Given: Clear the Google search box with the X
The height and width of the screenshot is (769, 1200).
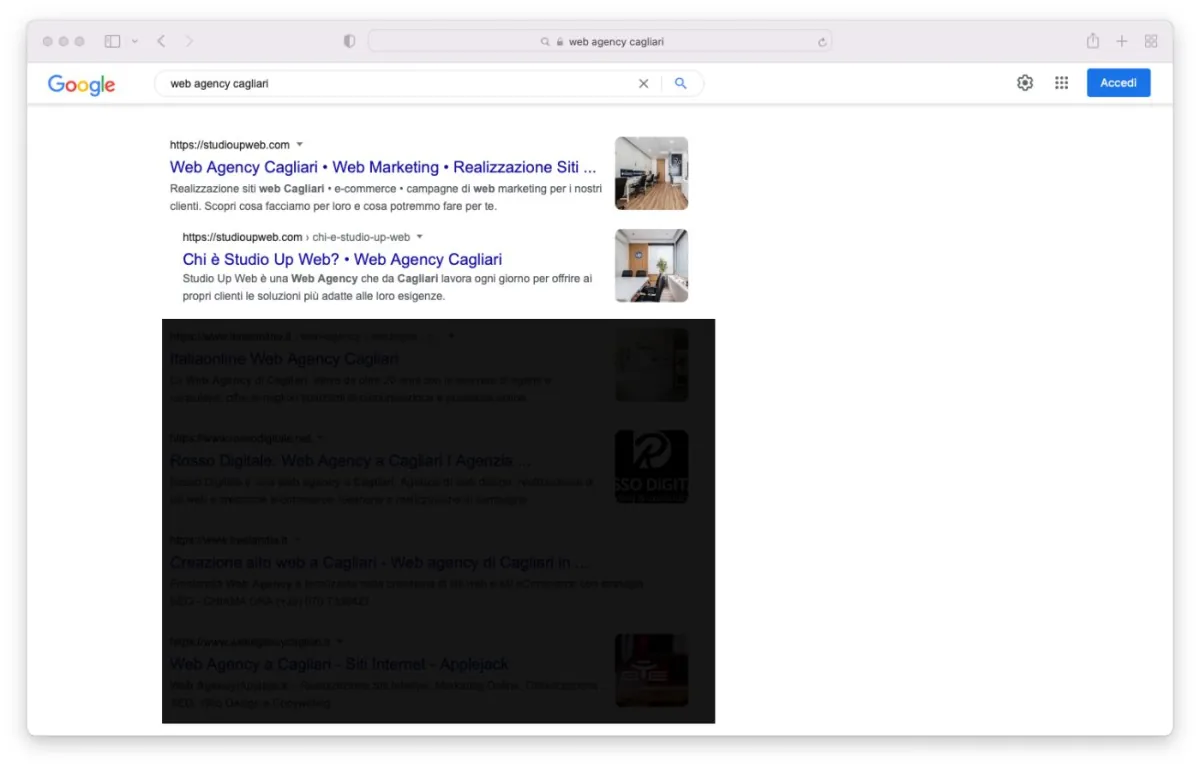Looking at the screenshot, I should (643, 84).
